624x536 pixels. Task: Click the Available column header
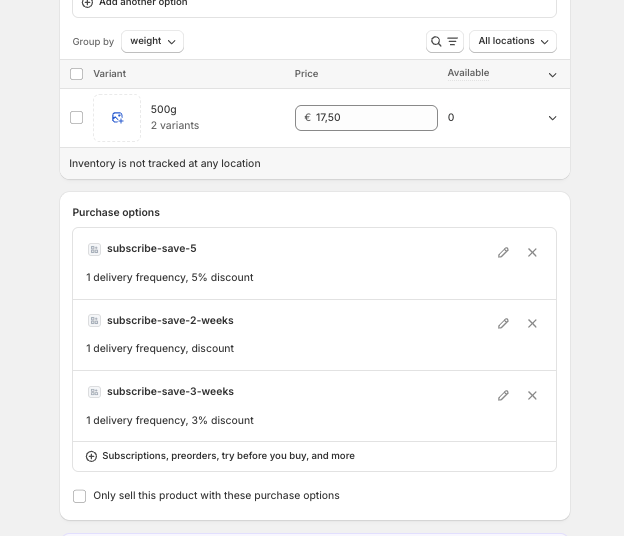click(468, 73)
